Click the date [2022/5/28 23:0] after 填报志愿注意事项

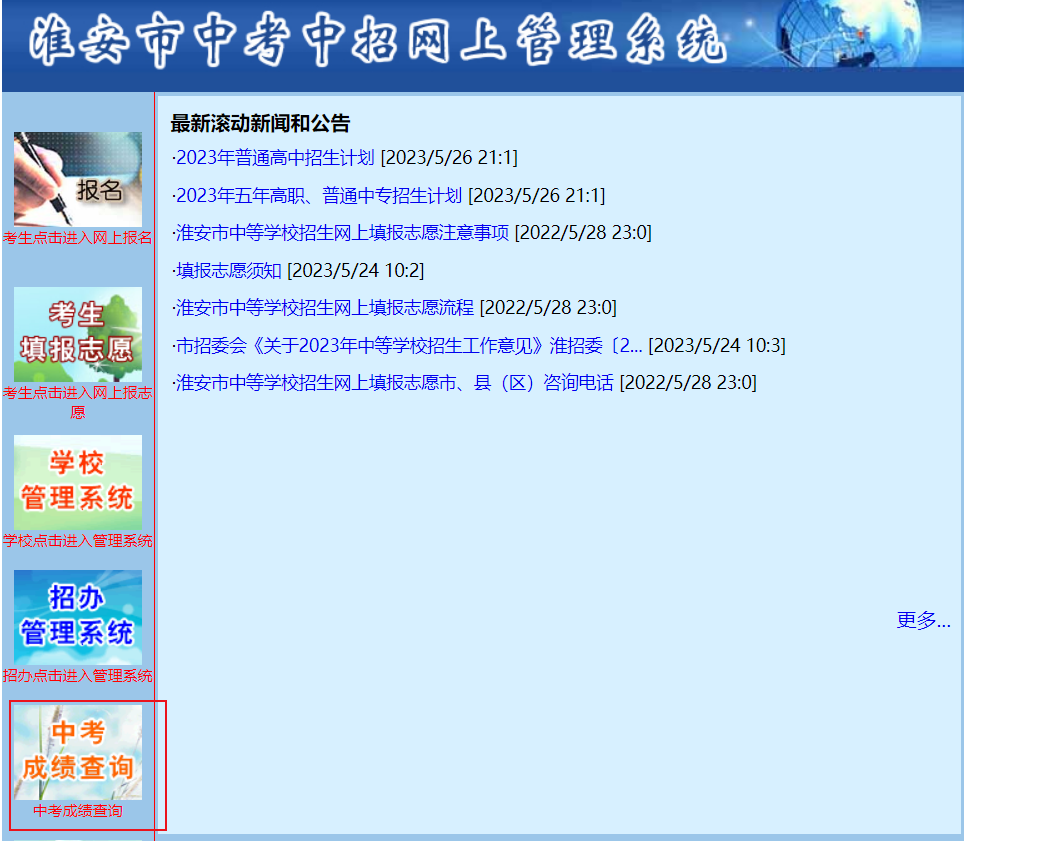click(583, 233)
